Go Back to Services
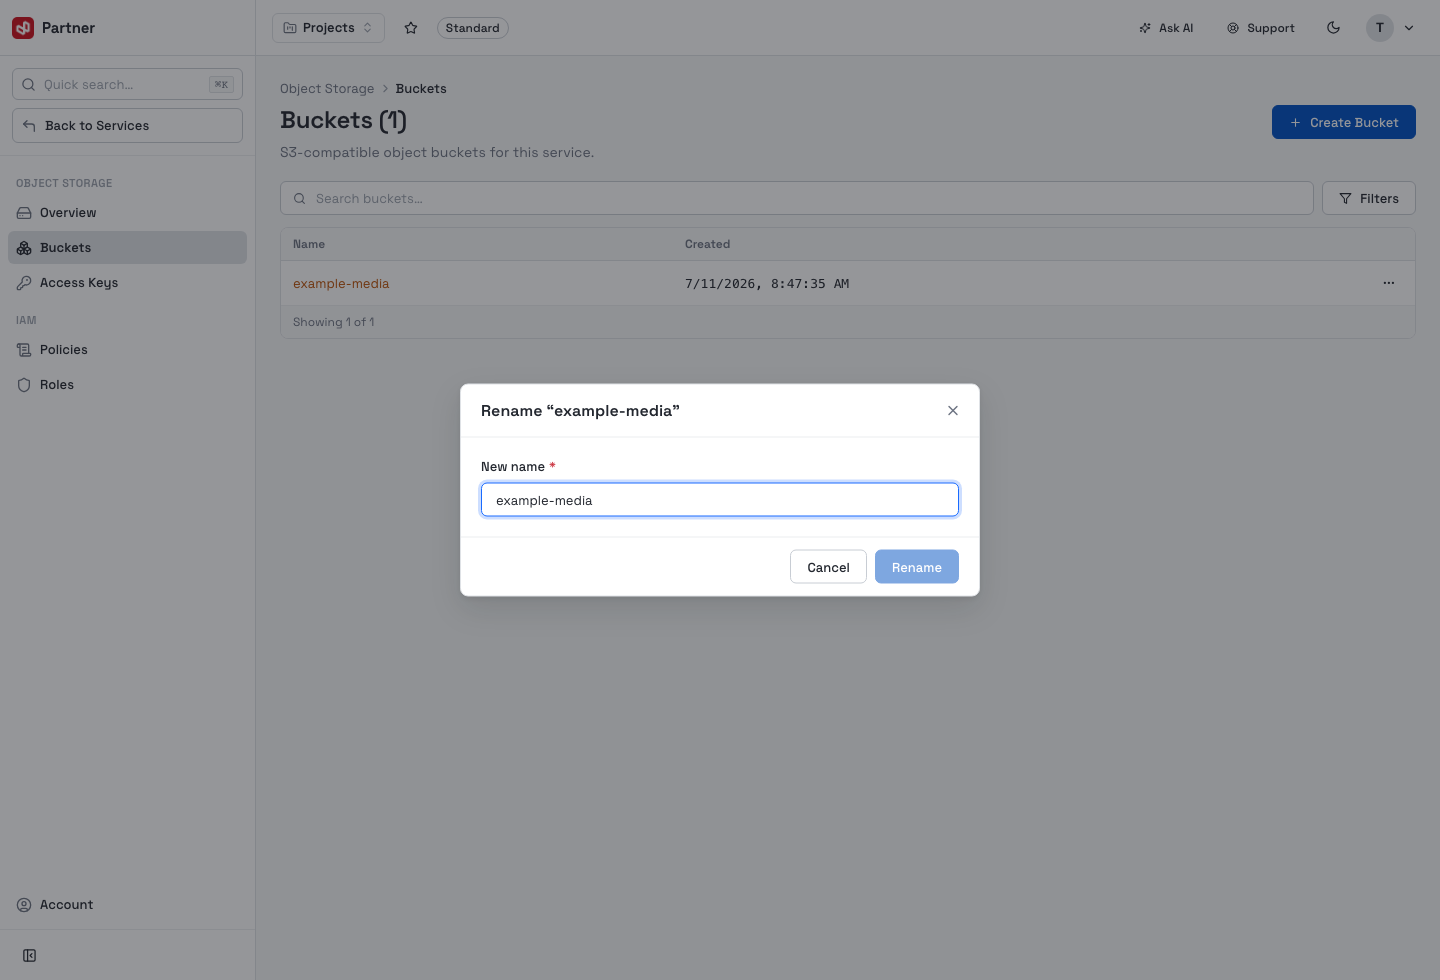Image resolution: width=1440 pixels, height=980 pixels. [x=127, y=126]
